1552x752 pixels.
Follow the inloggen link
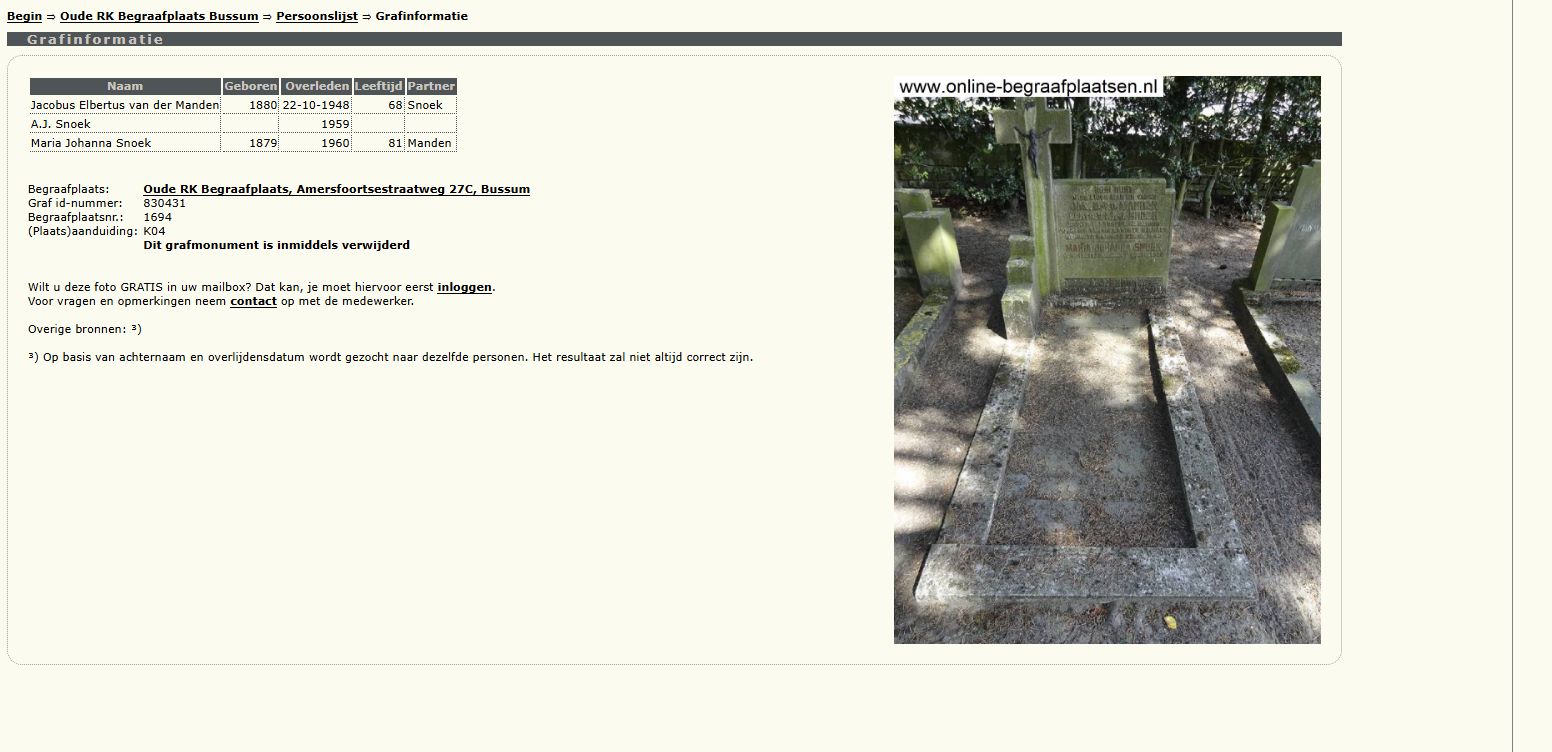(464, 287)
